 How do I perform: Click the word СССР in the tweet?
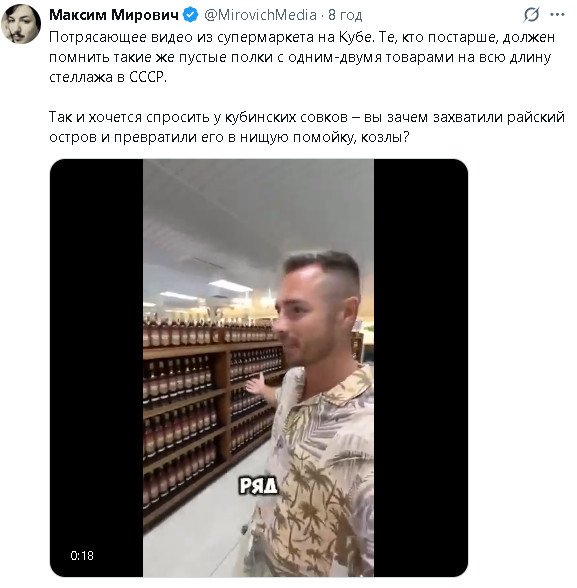coord(147,77)
